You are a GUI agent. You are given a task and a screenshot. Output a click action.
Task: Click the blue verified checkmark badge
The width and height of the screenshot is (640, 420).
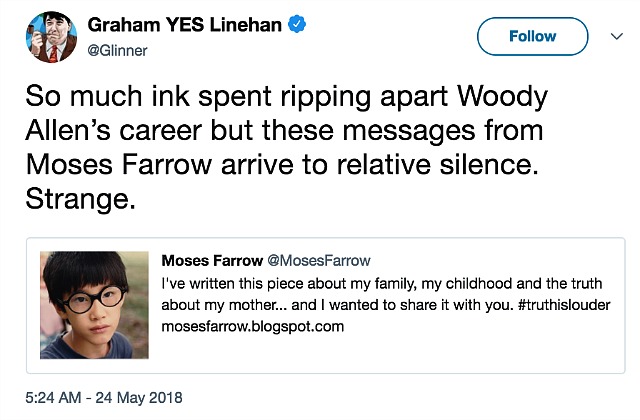pos(297,24)
